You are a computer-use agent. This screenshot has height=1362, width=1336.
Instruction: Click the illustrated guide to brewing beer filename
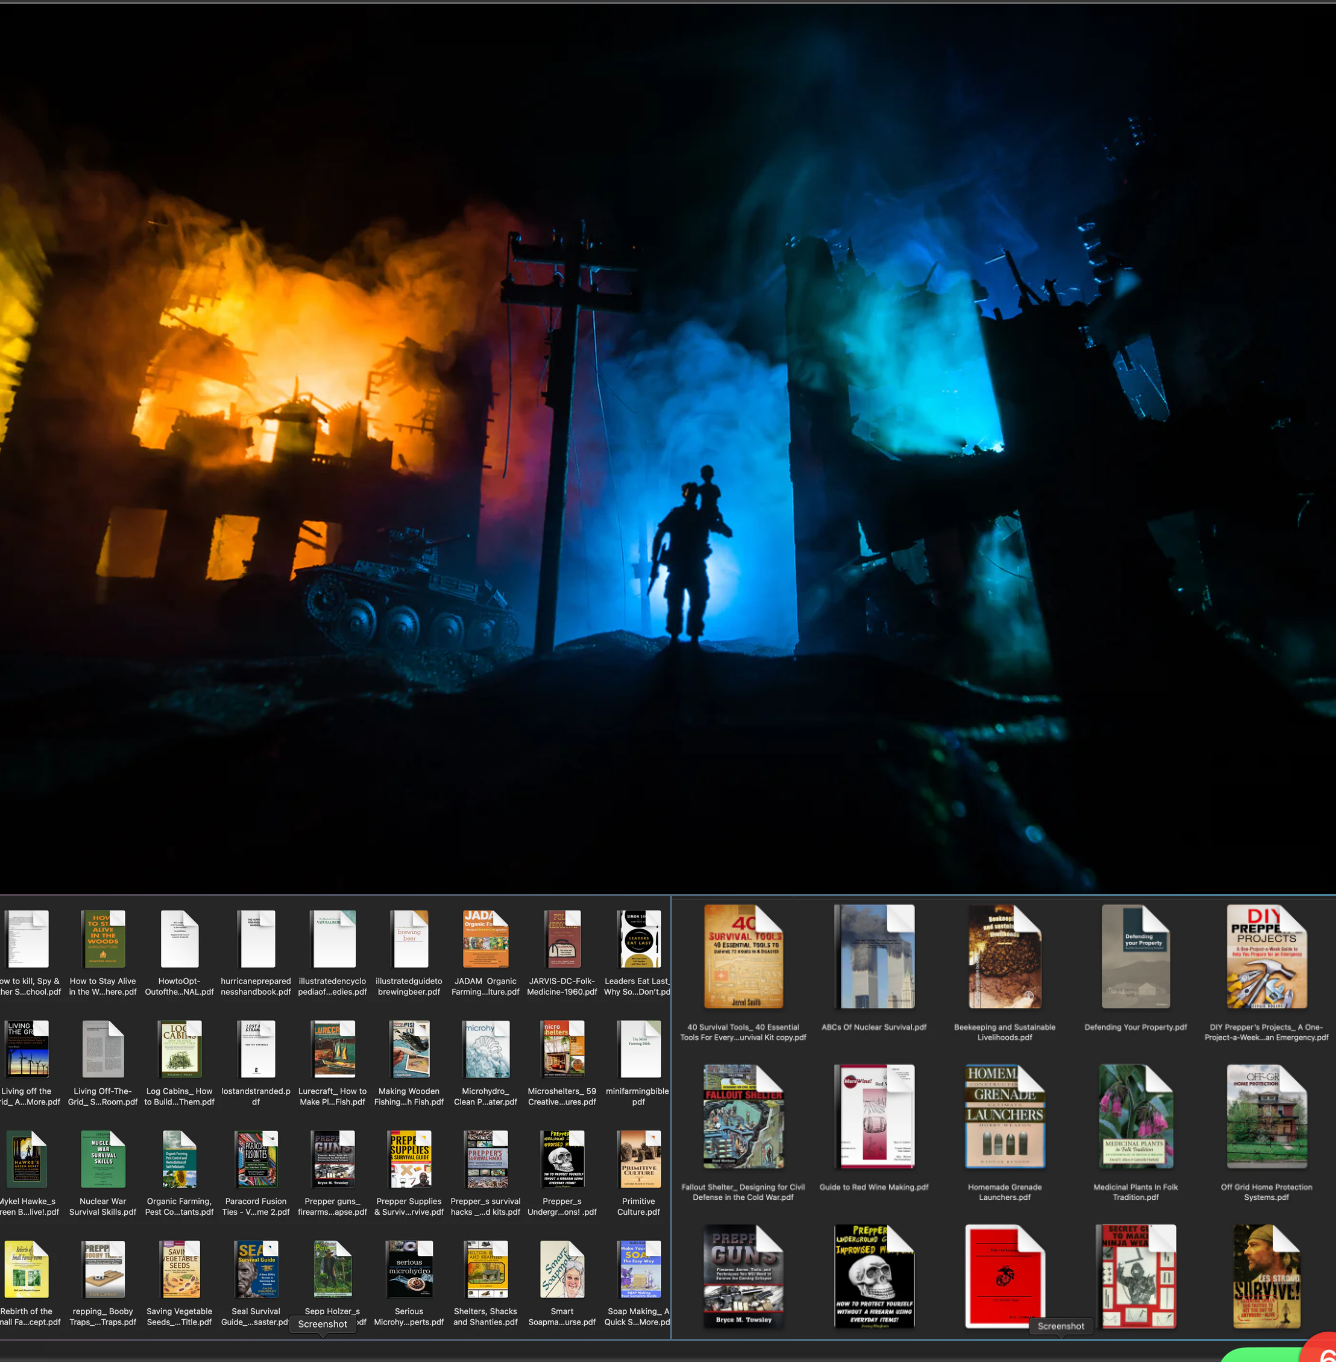[x=409, y=987]
